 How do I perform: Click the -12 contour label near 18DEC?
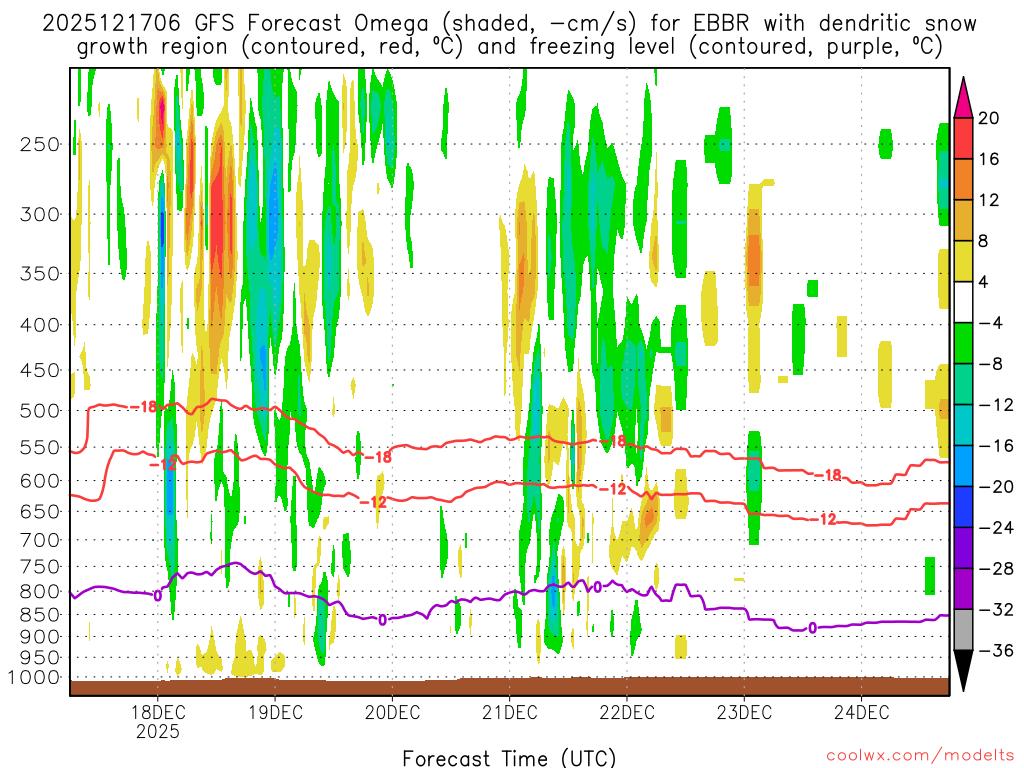pos(163,464)
